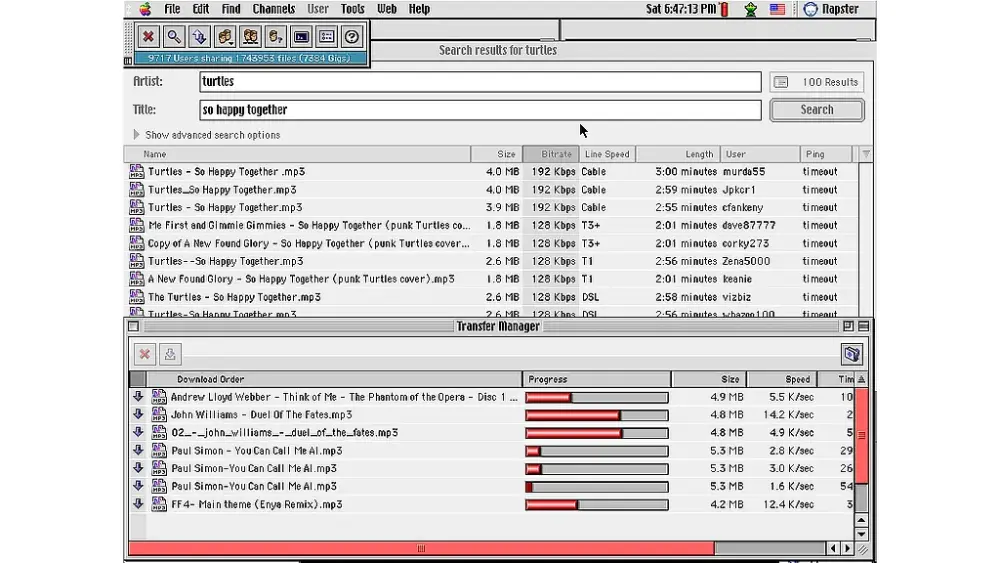Open the Help menu
The image size is (1000, 563).
419,9
